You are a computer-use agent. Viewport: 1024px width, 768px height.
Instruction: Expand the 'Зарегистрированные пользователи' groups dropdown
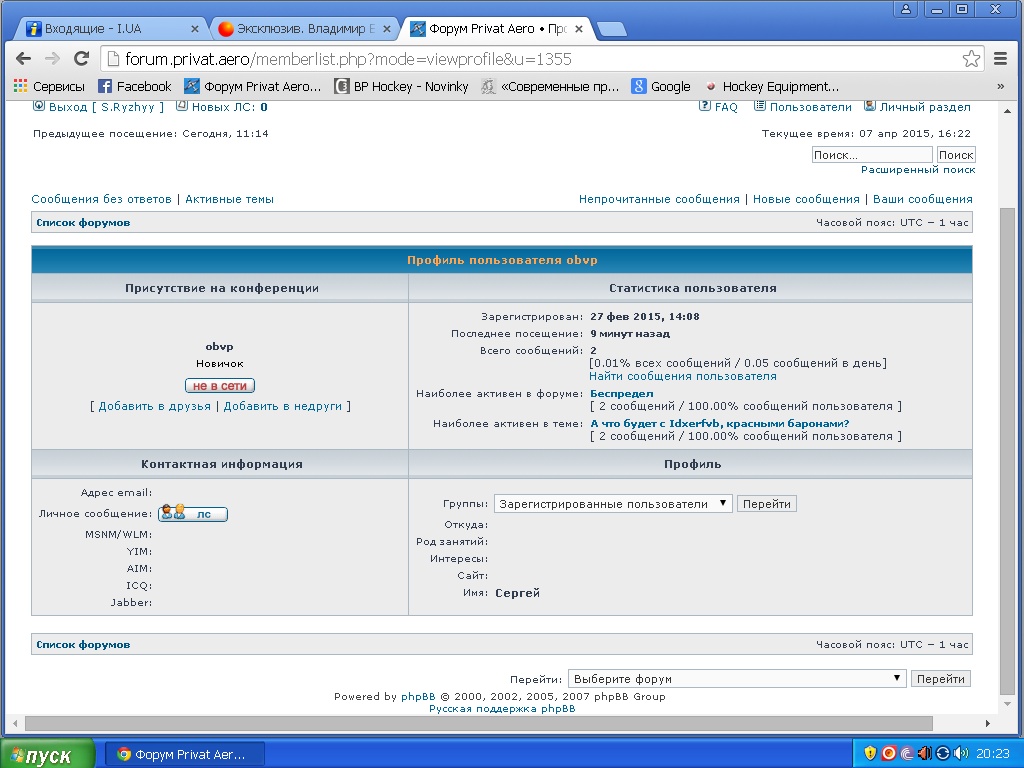tap(613, 504)
